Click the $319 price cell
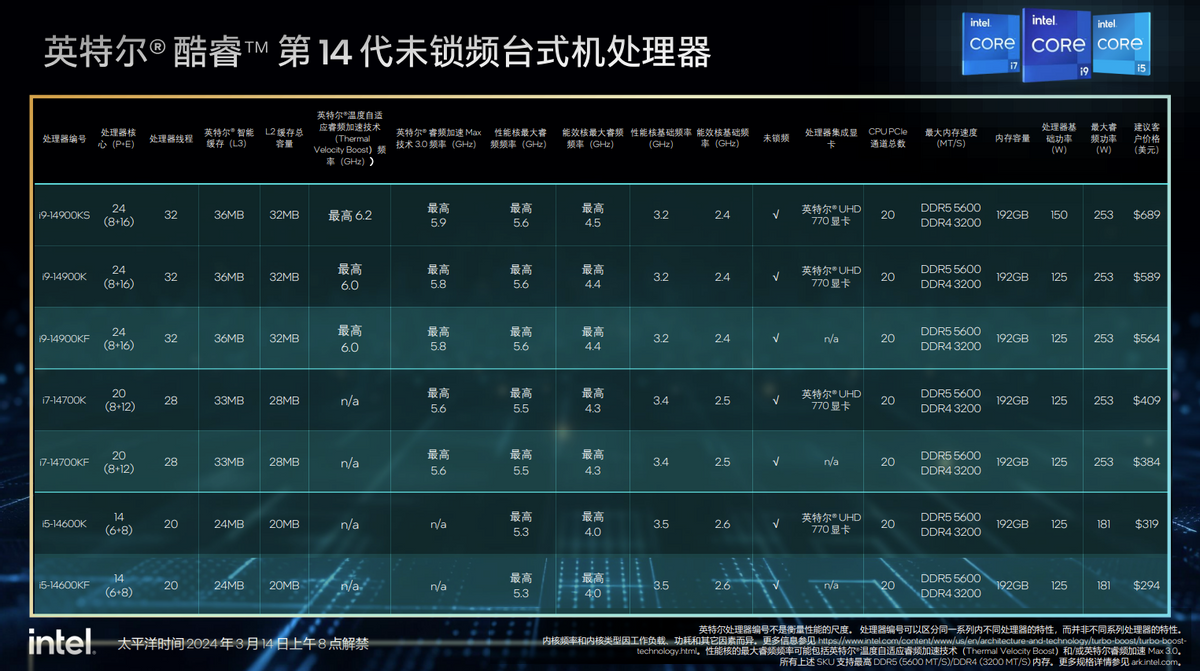Viewport: 1200px width, 671px height. tap(1146, 524)
